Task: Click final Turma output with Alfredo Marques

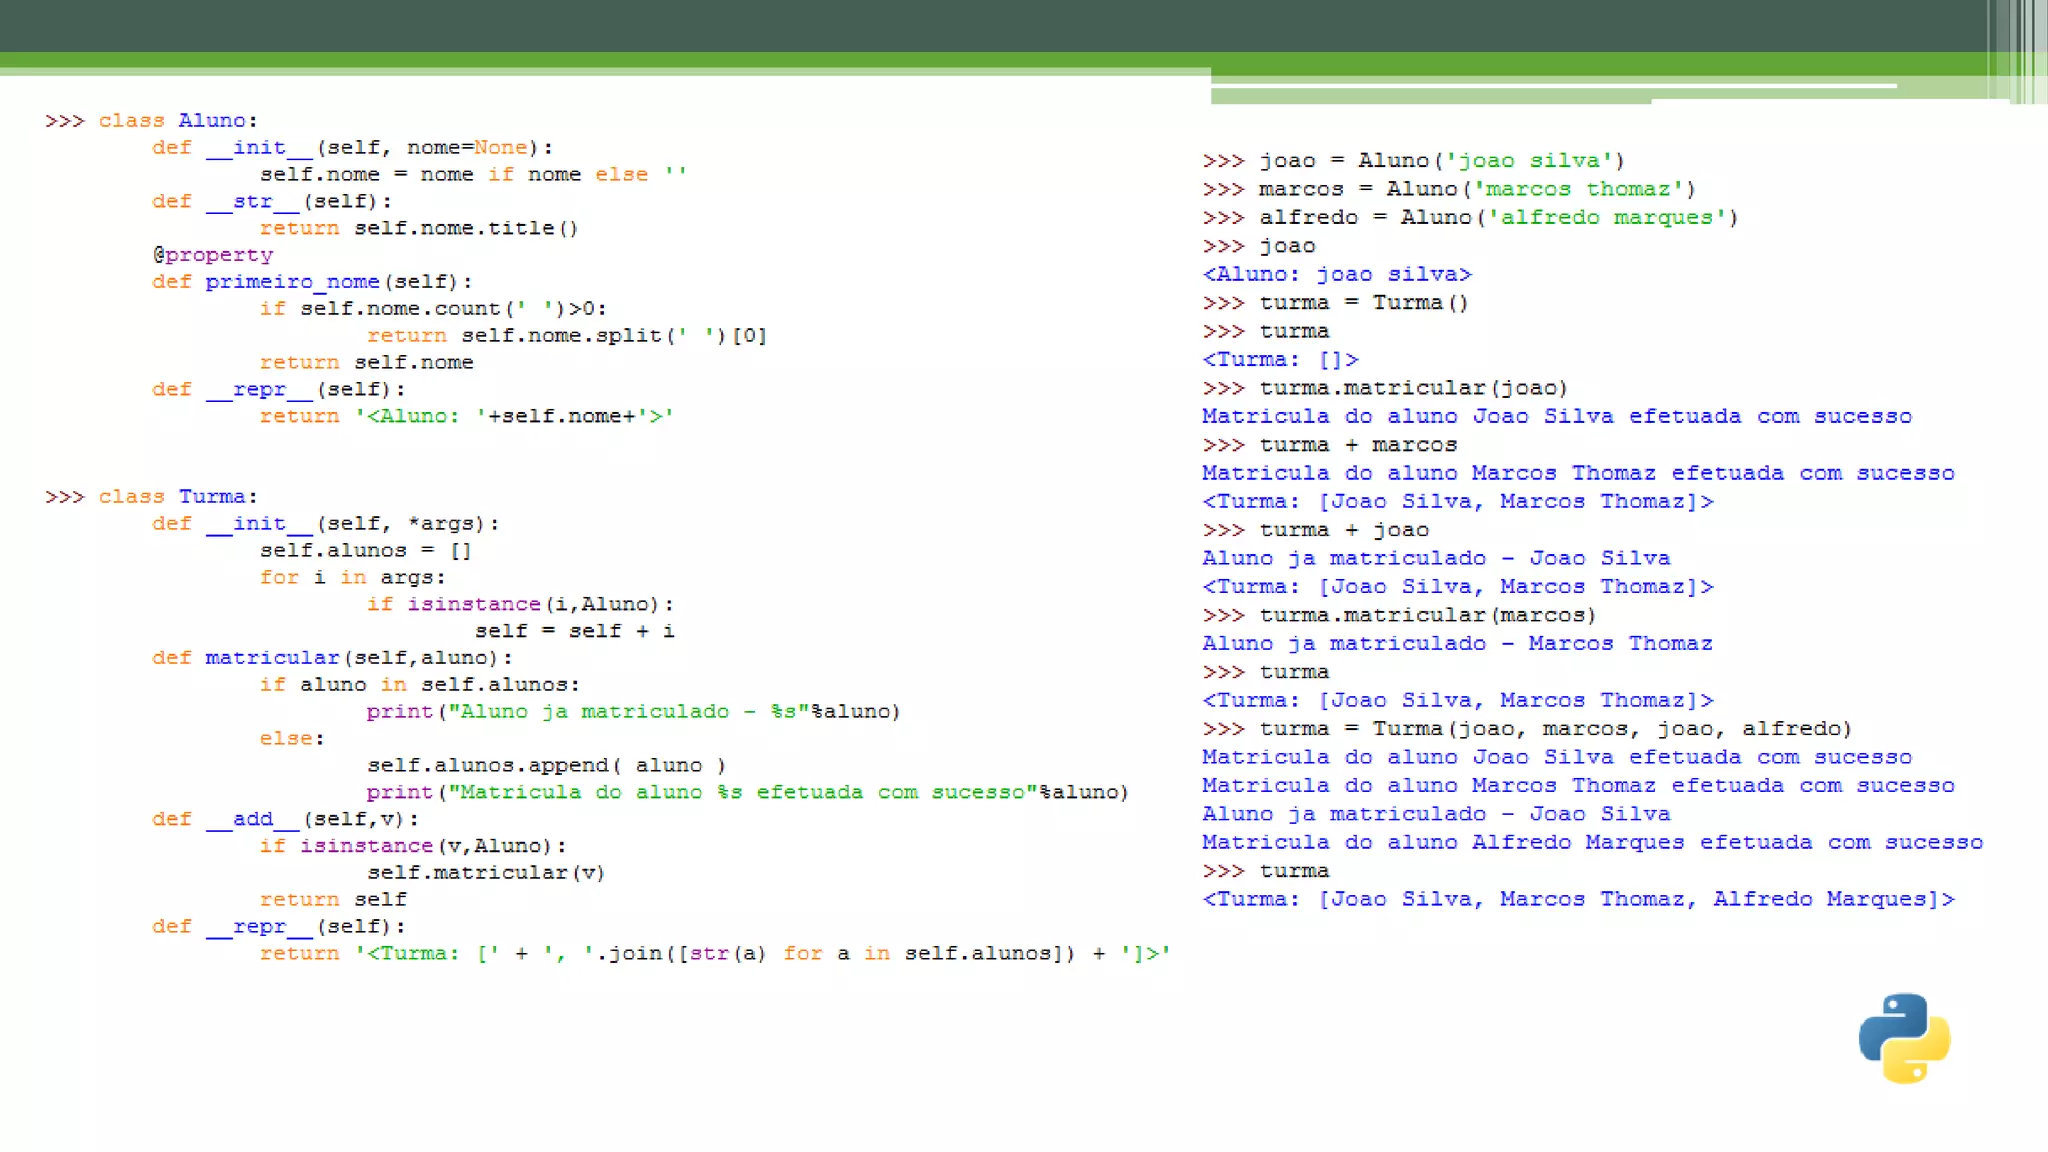Action: (1578, 900)
